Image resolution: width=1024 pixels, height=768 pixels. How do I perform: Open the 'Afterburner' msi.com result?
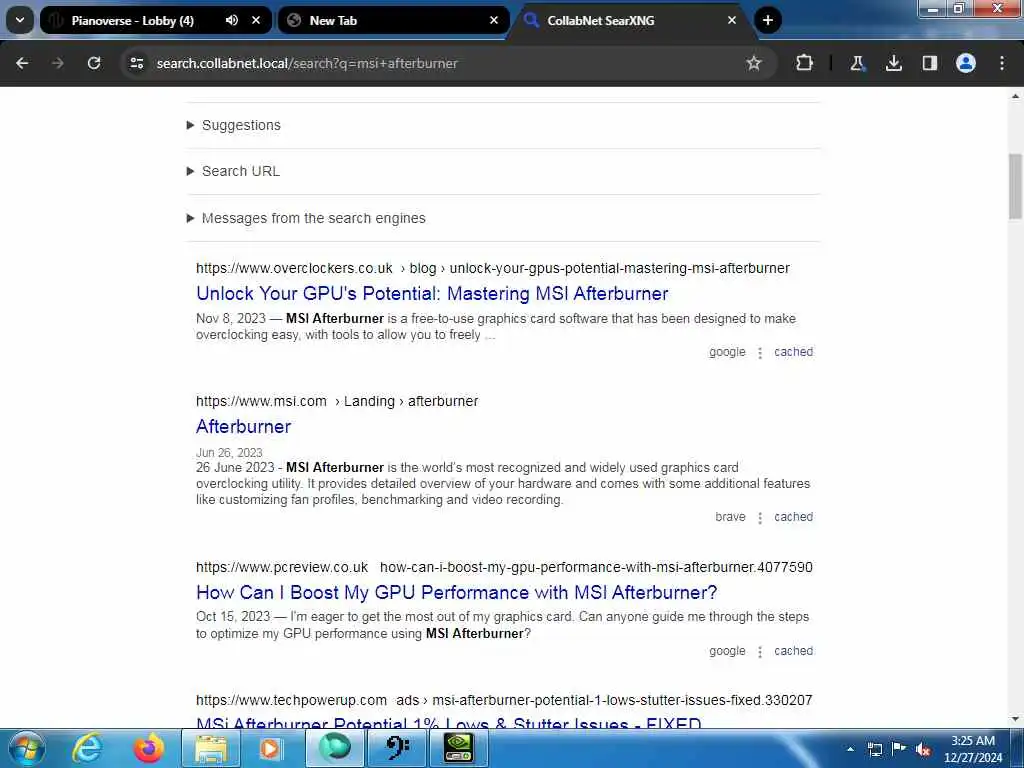tap(244, 426)
